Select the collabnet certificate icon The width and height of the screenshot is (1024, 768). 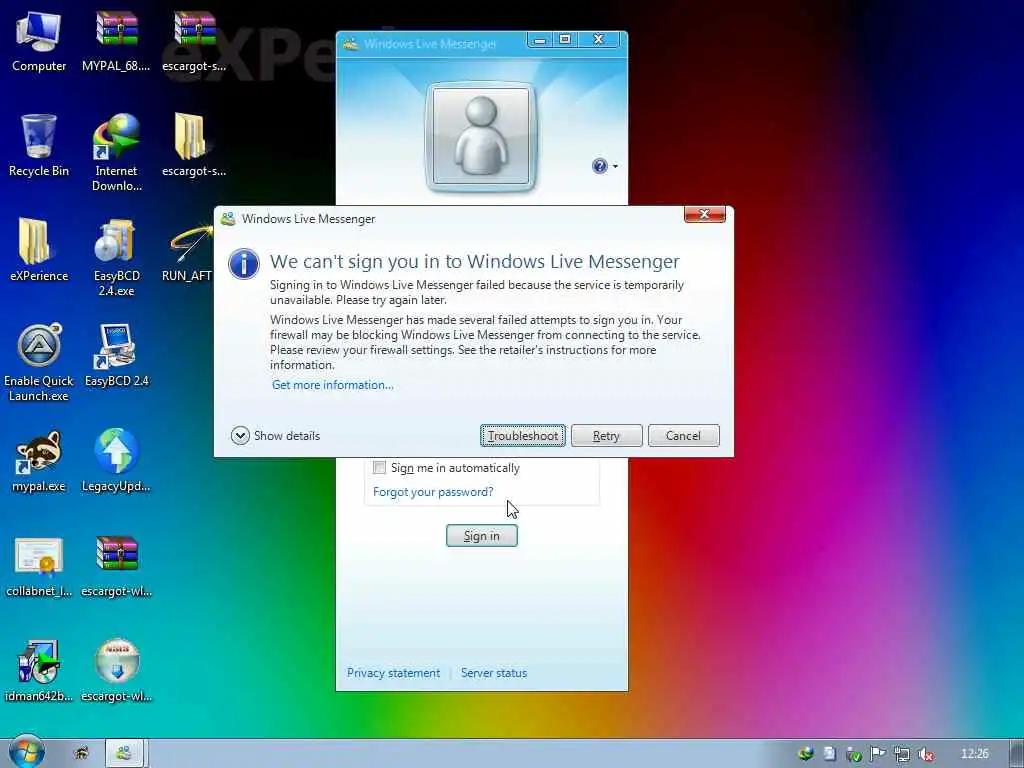pos(39,567)
